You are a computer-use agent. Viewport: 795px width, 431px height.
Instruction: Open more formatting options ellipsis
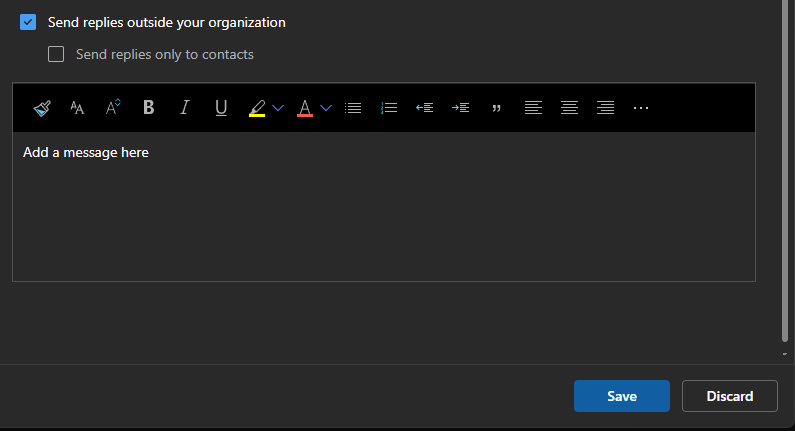[641, 108]
